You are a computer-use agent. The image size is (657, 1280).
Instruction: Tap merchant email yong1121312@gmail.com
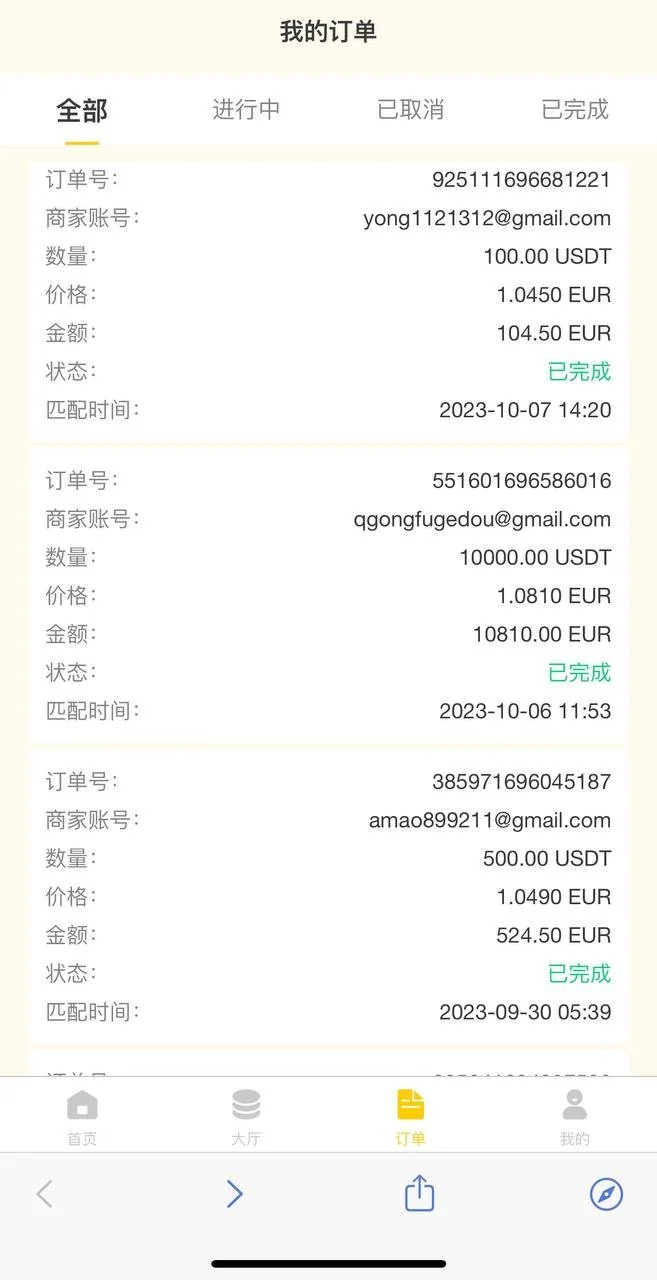(x=487, y=218)
